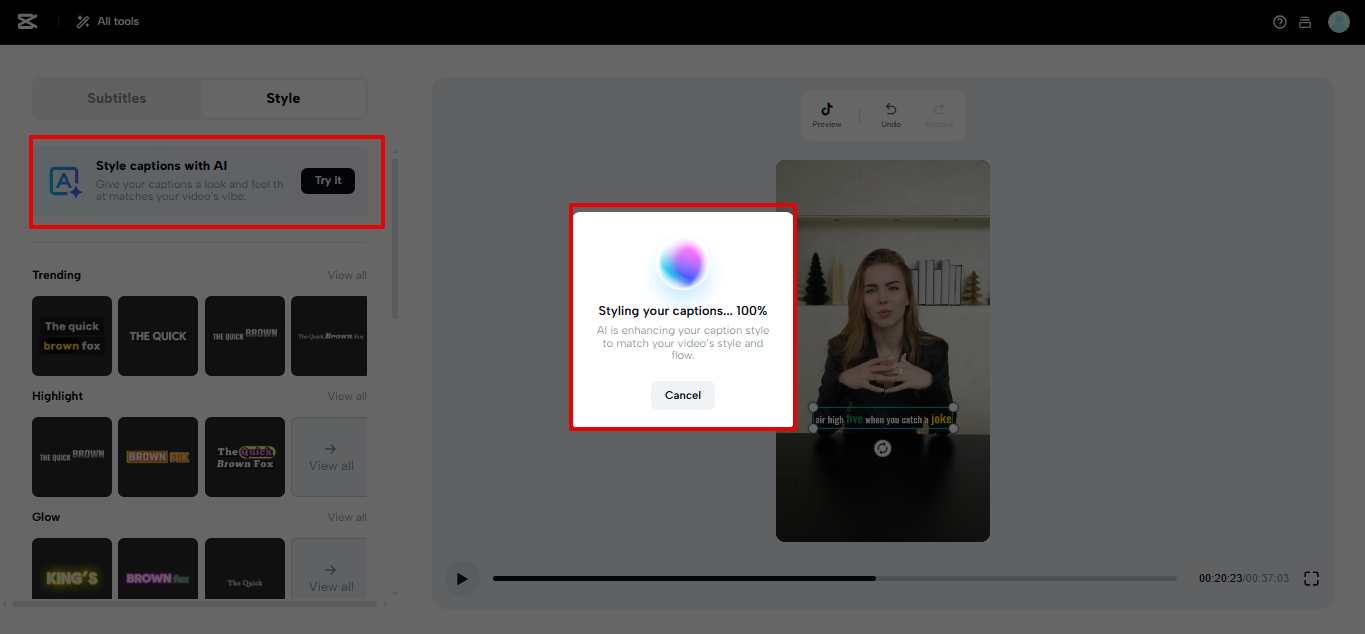Click the CapCut logo icon
The height and width of the screenshot is (634, 1365).
(26, 21)
